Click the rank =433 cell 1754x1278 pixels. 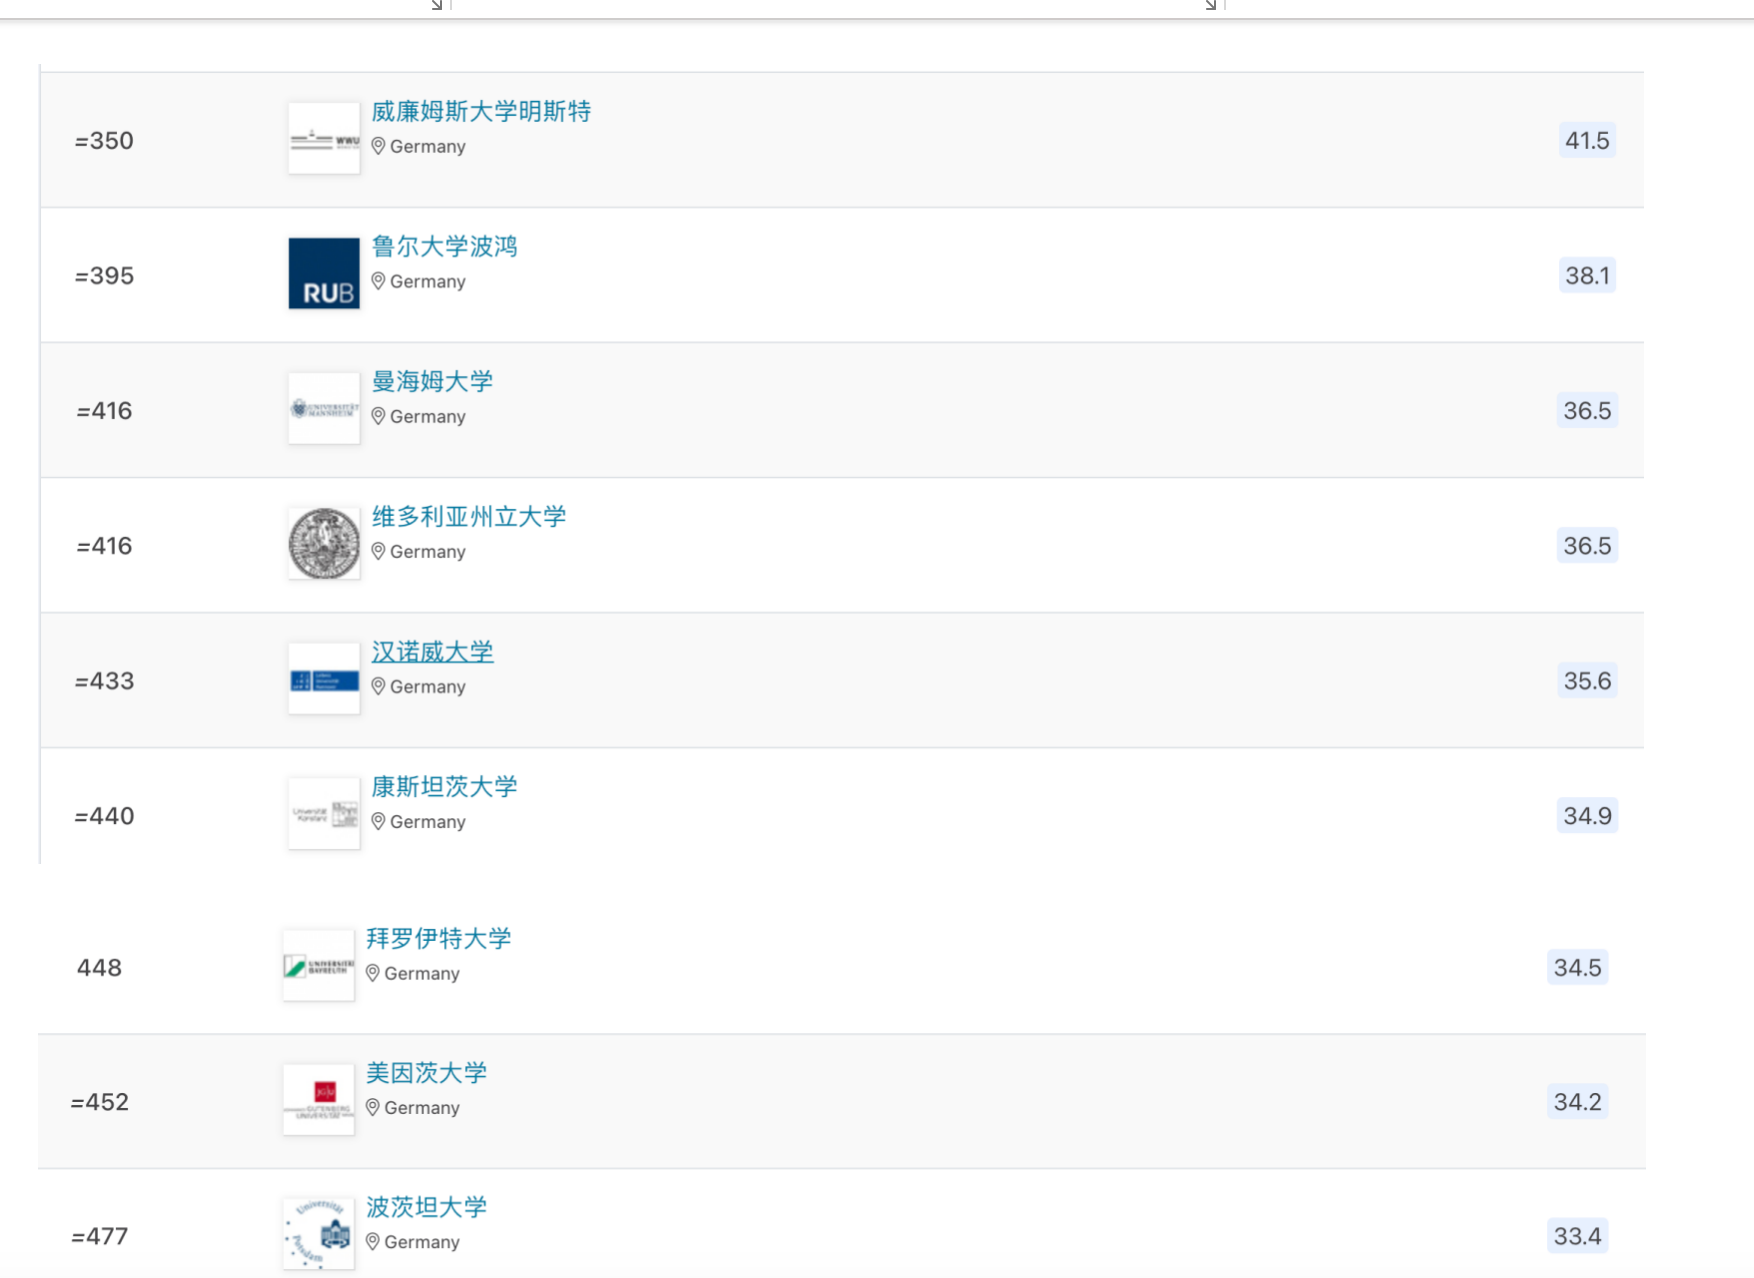(104, 680)
